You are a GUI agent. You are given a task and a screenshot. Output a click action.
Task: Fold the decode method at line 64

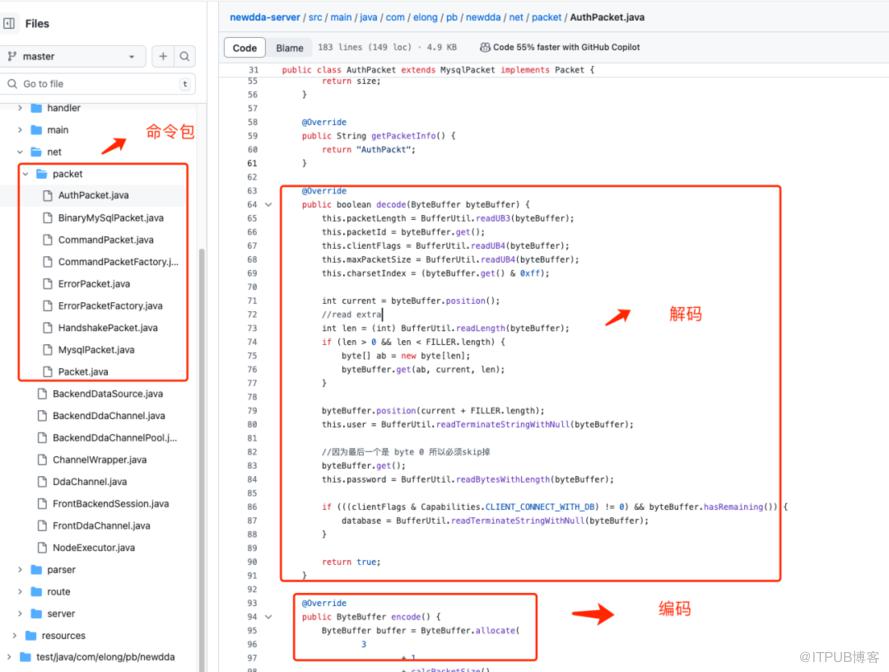[268, 204]
